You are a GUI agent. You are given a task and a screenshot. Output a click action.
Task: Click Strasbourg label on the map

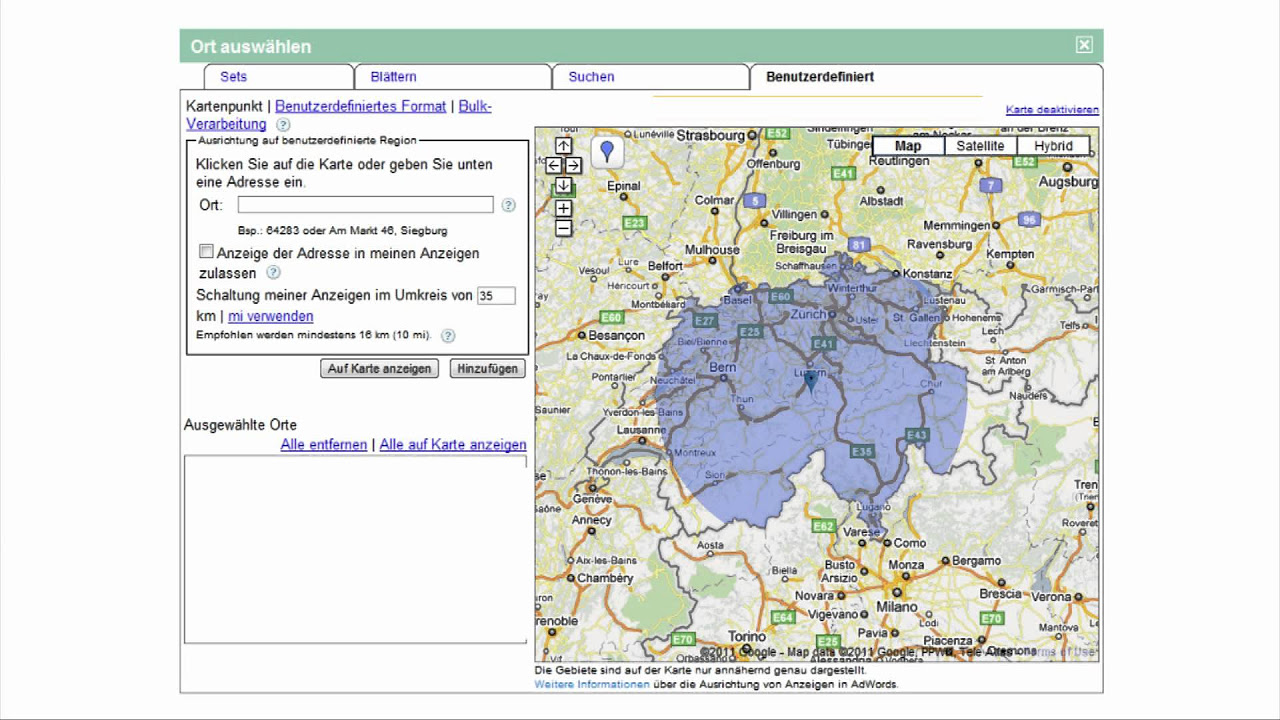coord(711,135)
